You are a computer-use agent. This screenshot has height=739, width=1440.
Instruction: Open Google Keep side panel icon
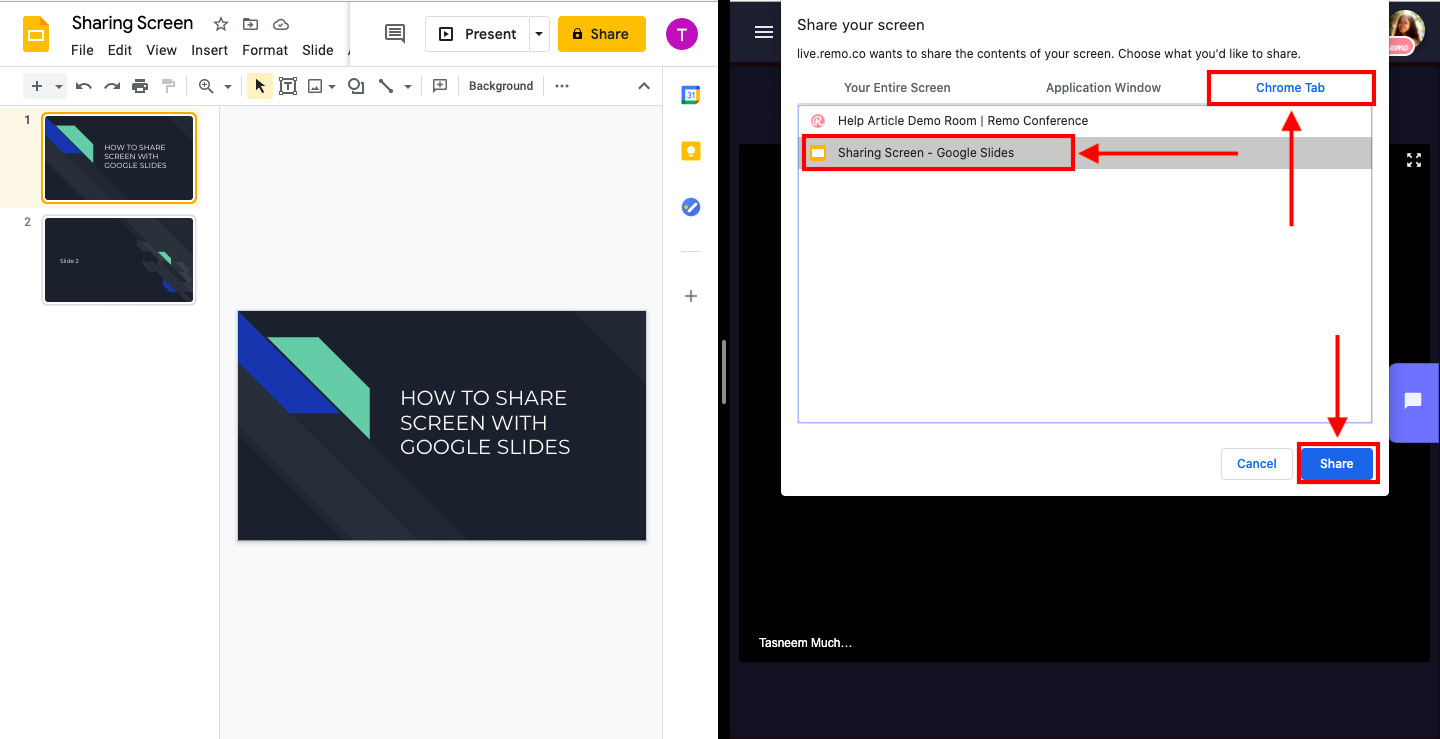(690, 151)
